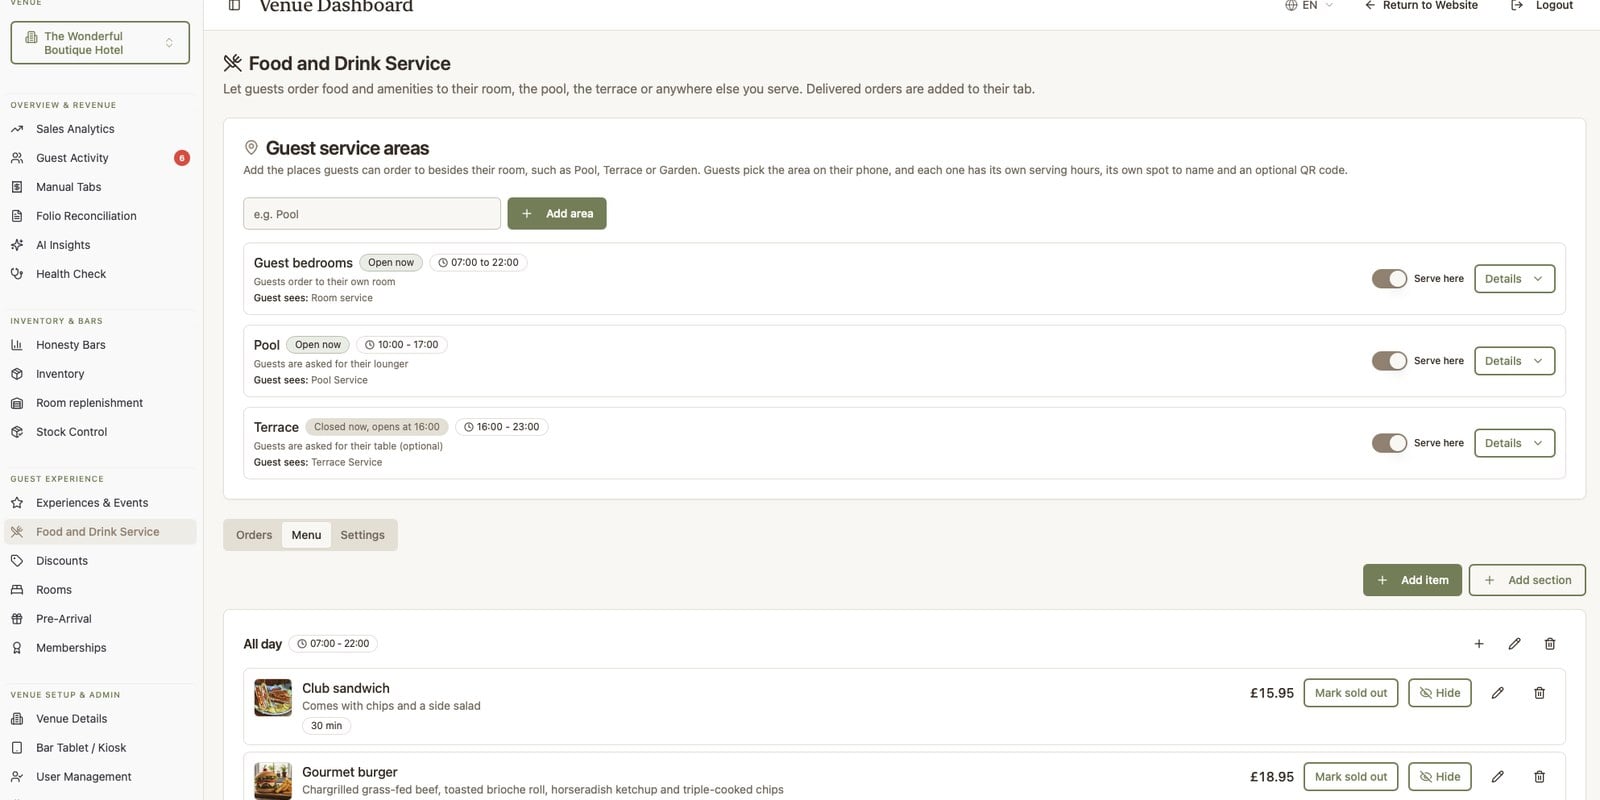Hide the Club sandwich from the menu

pos(1440,693)
